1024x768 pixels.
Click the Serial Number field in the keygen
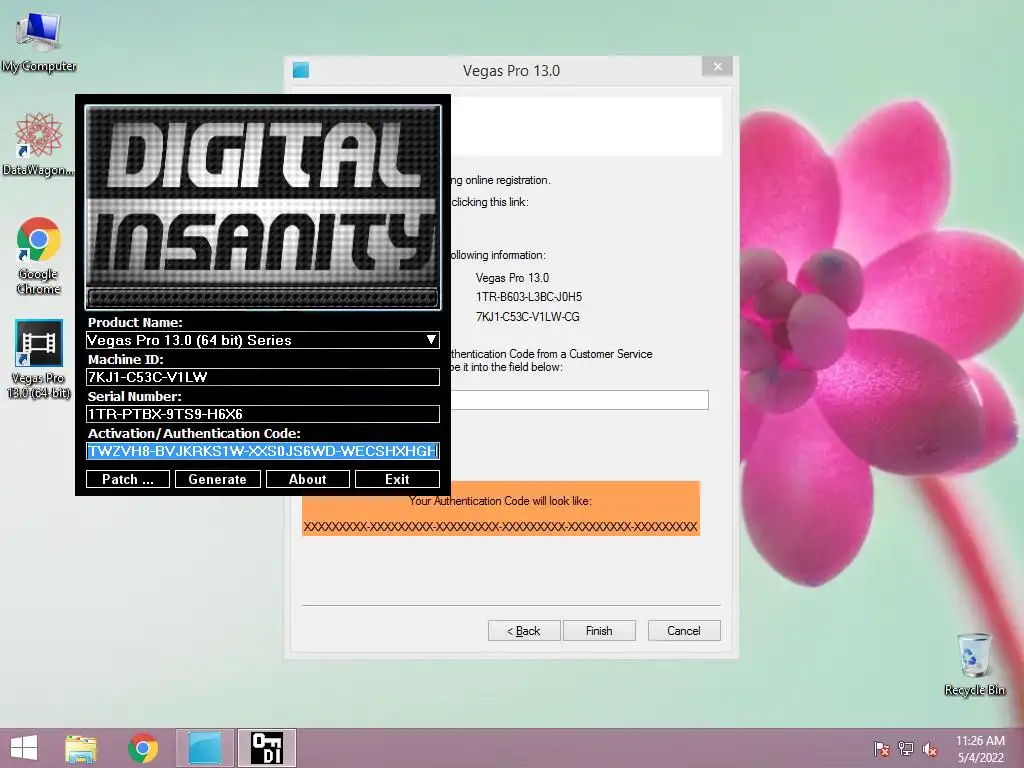[263, 414]
